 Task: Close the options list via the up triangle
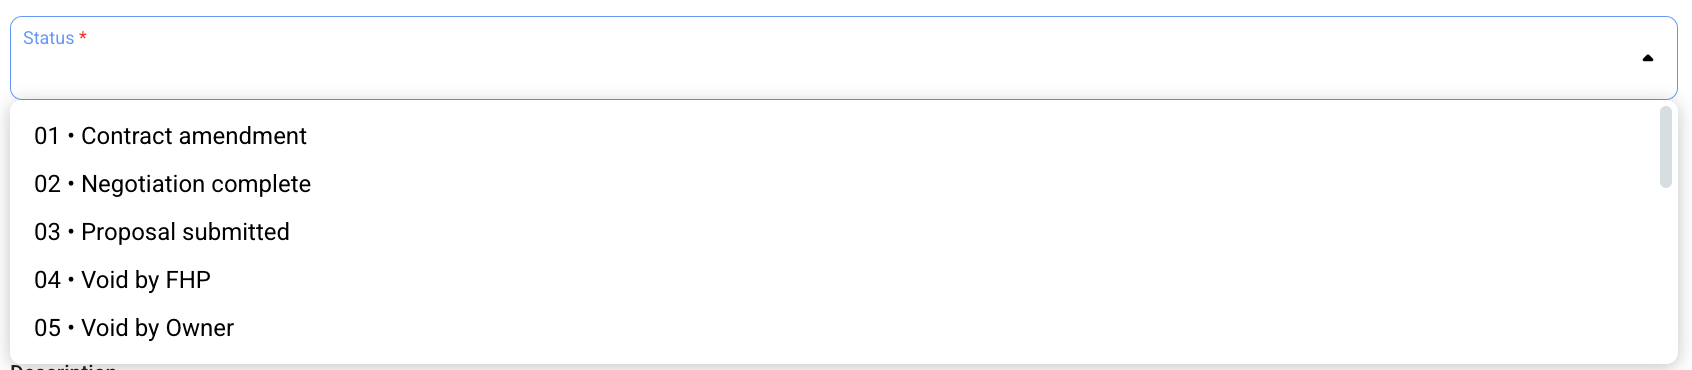[1647, 58]
